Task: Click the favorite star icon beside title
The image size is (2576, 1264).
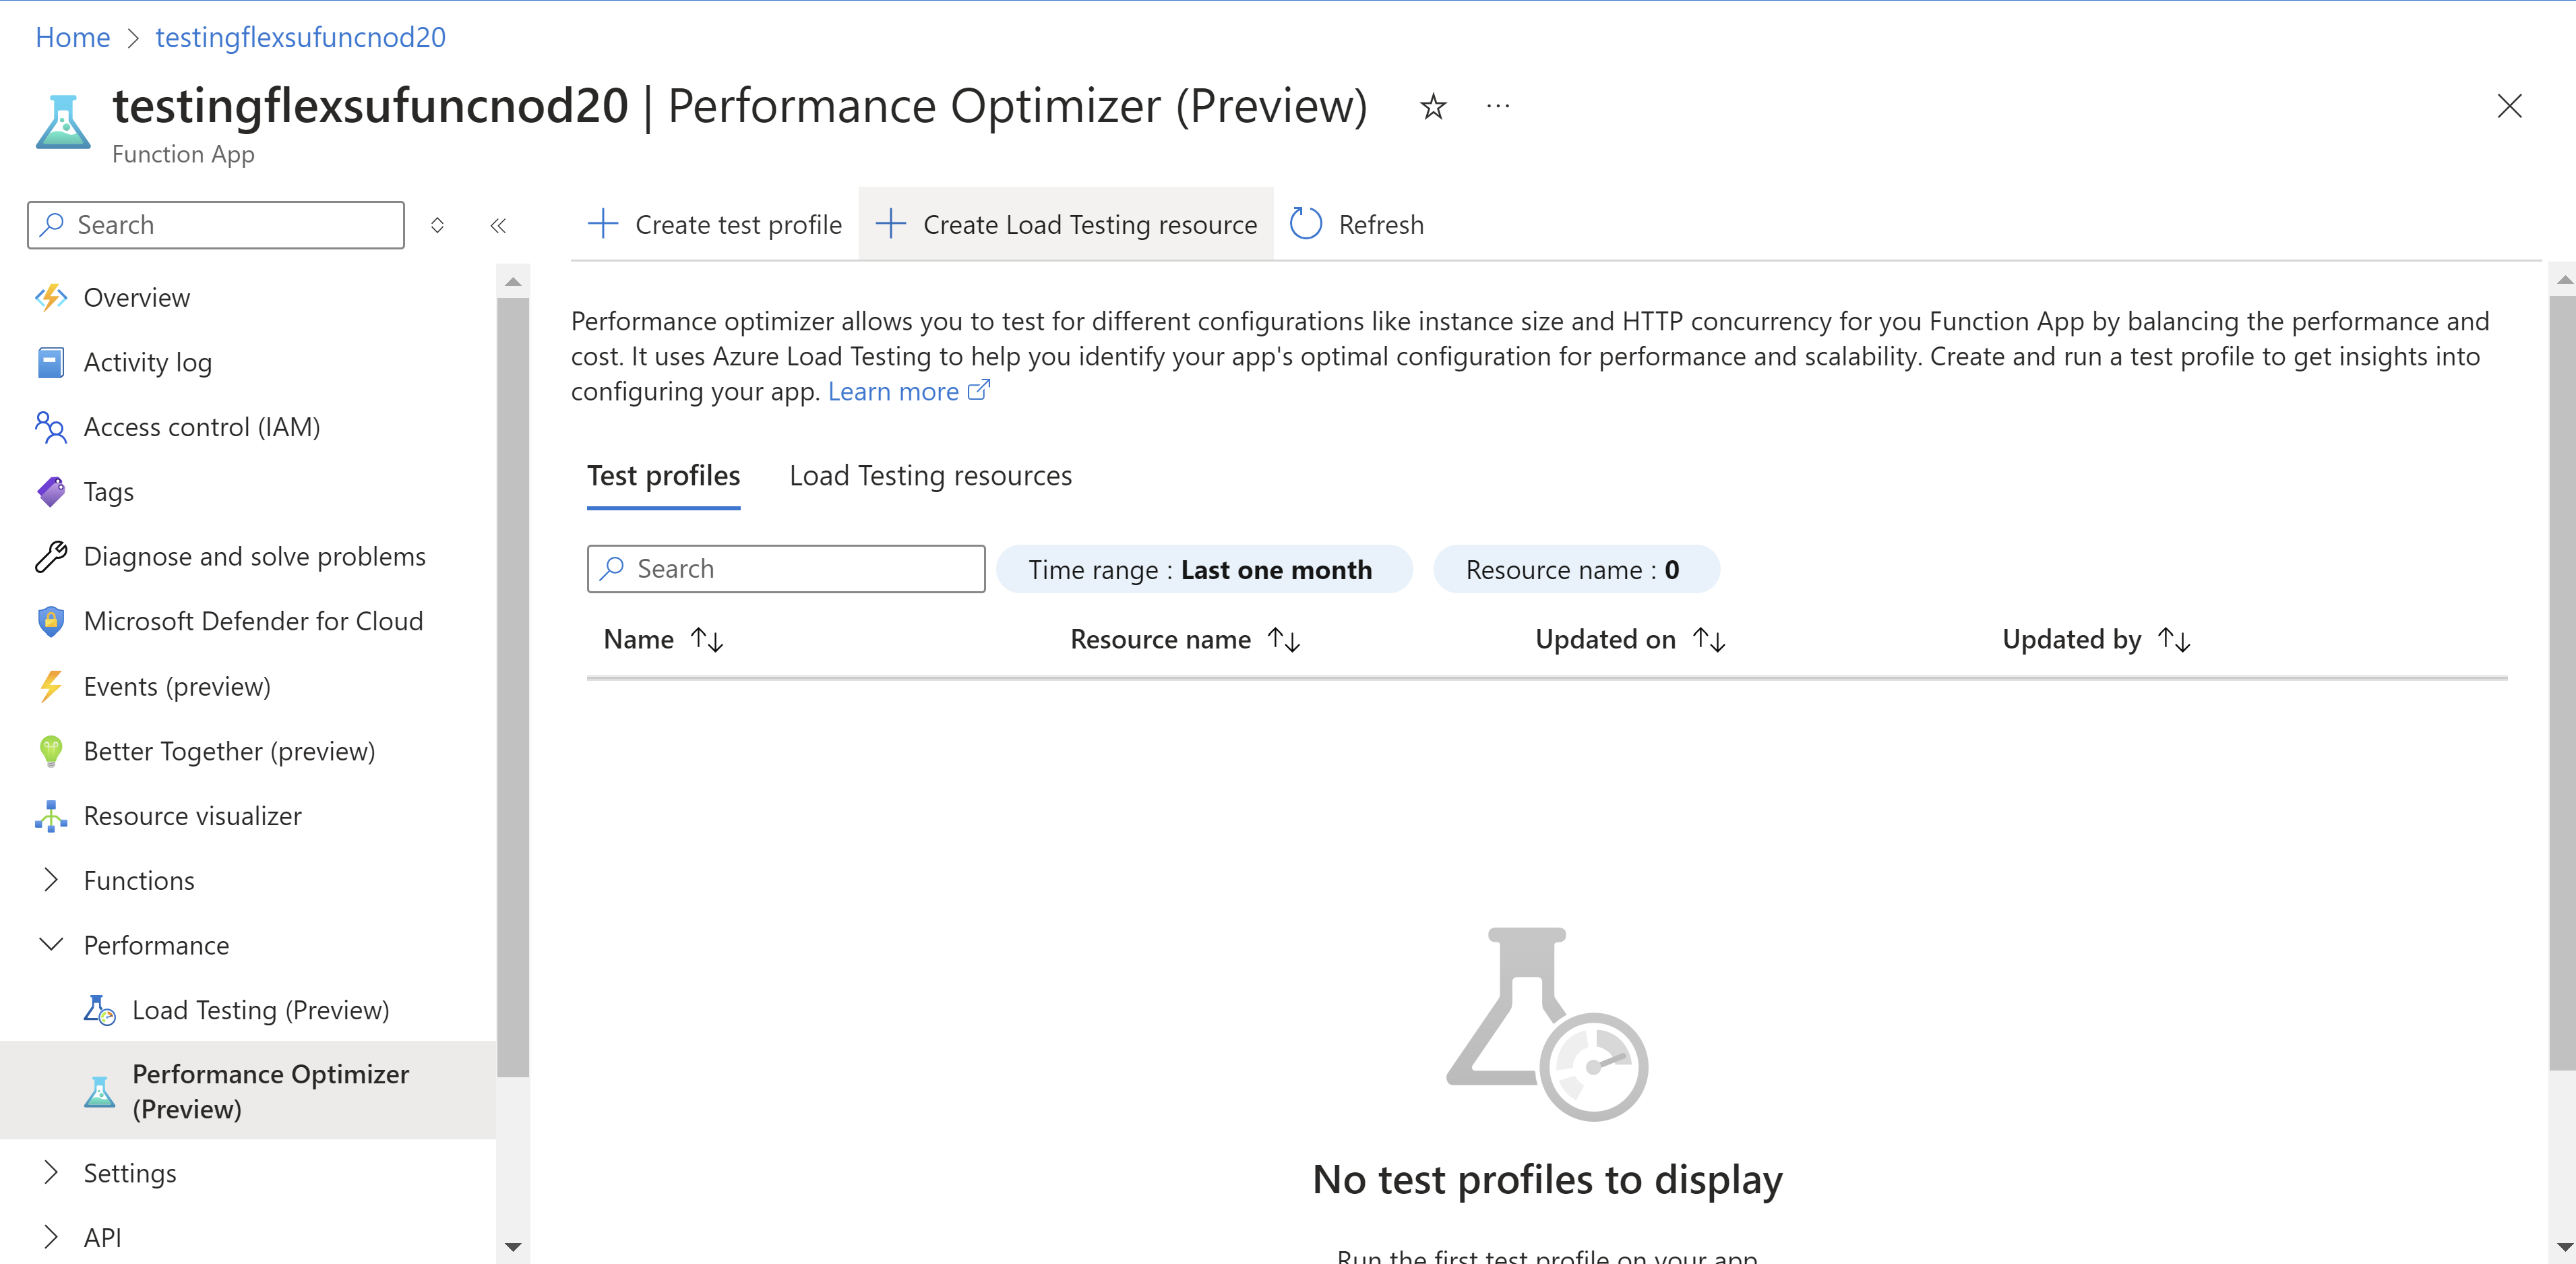Action: tap(1433, 106)
